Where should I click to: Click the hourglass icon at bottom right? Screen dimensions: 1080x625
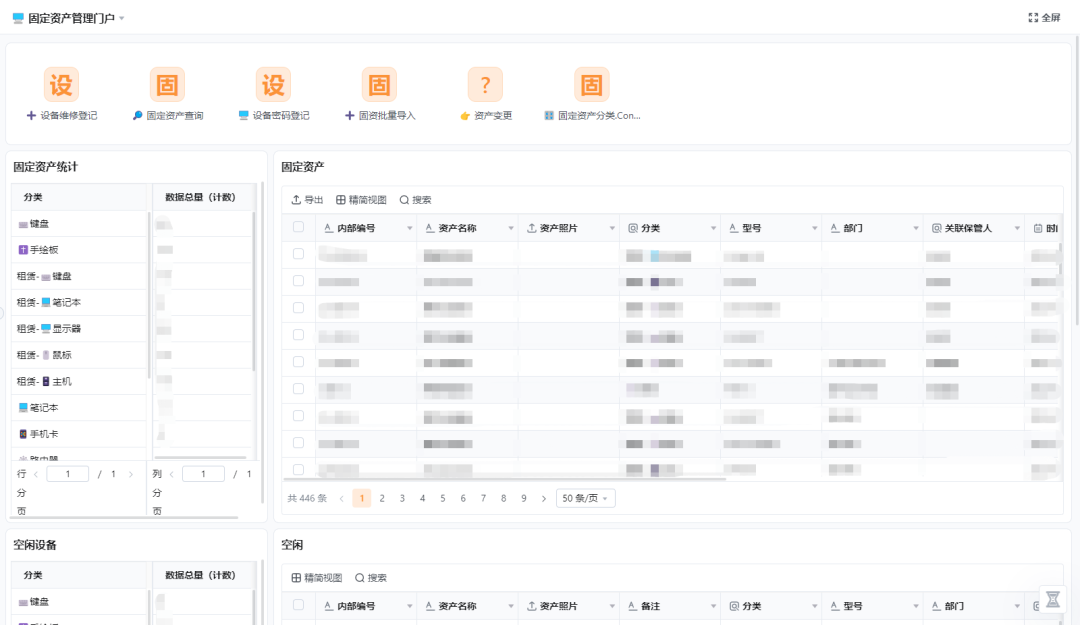pos(1053,599)
